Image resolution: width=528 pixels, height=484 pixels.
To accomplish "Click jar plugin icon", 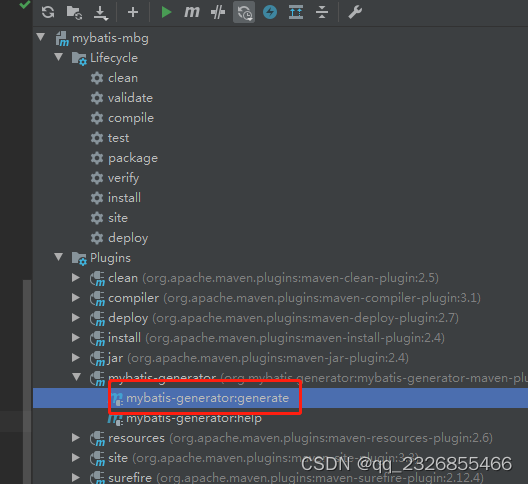I will pyautogui.click(x=97, y=358).
